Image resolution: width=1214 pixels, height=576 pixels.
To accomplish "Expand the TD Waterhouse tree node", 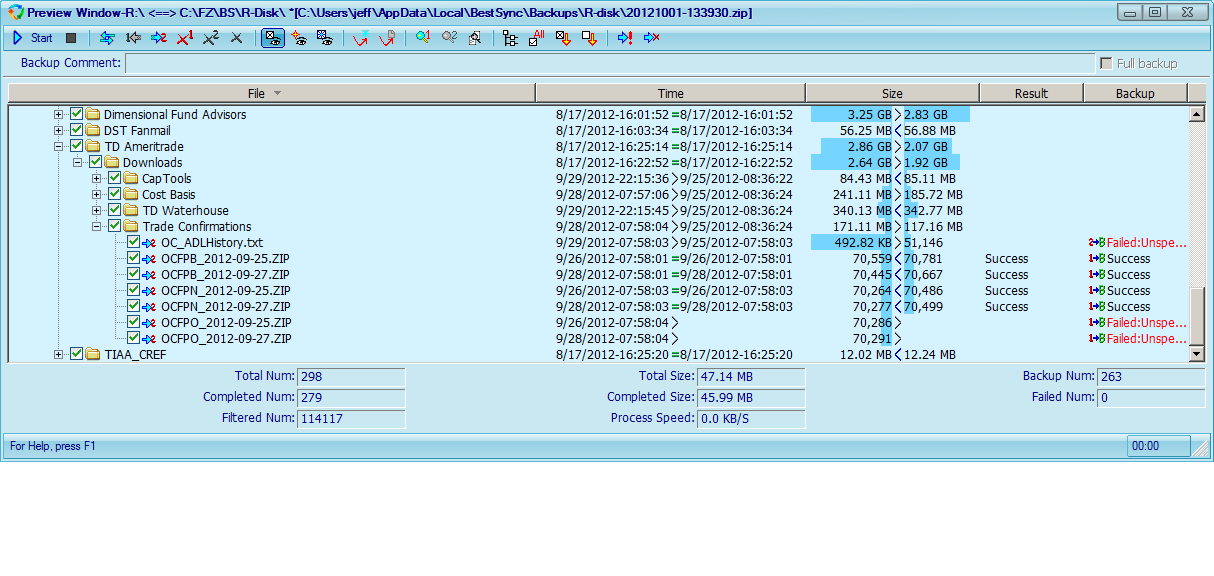I will point(97,211).
